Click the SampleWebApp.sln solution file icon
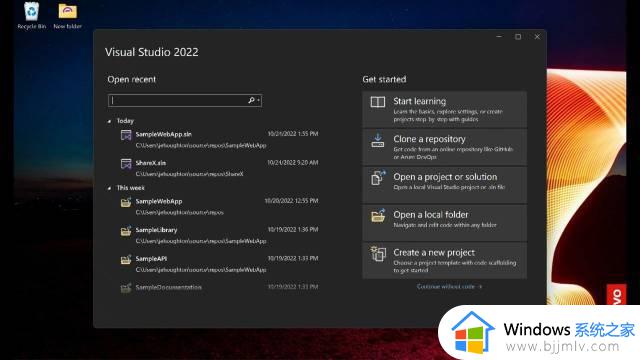The width and height of the screenshot is (640, 360). coord(126,135)
